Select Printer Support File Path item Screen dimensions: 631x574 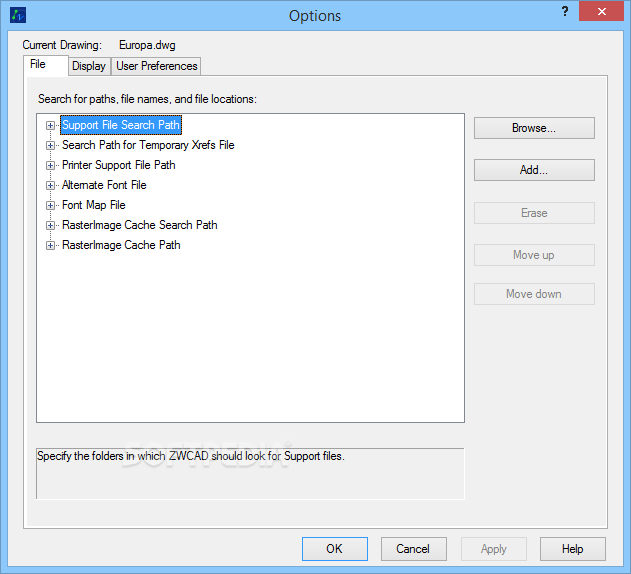[119, 165]
